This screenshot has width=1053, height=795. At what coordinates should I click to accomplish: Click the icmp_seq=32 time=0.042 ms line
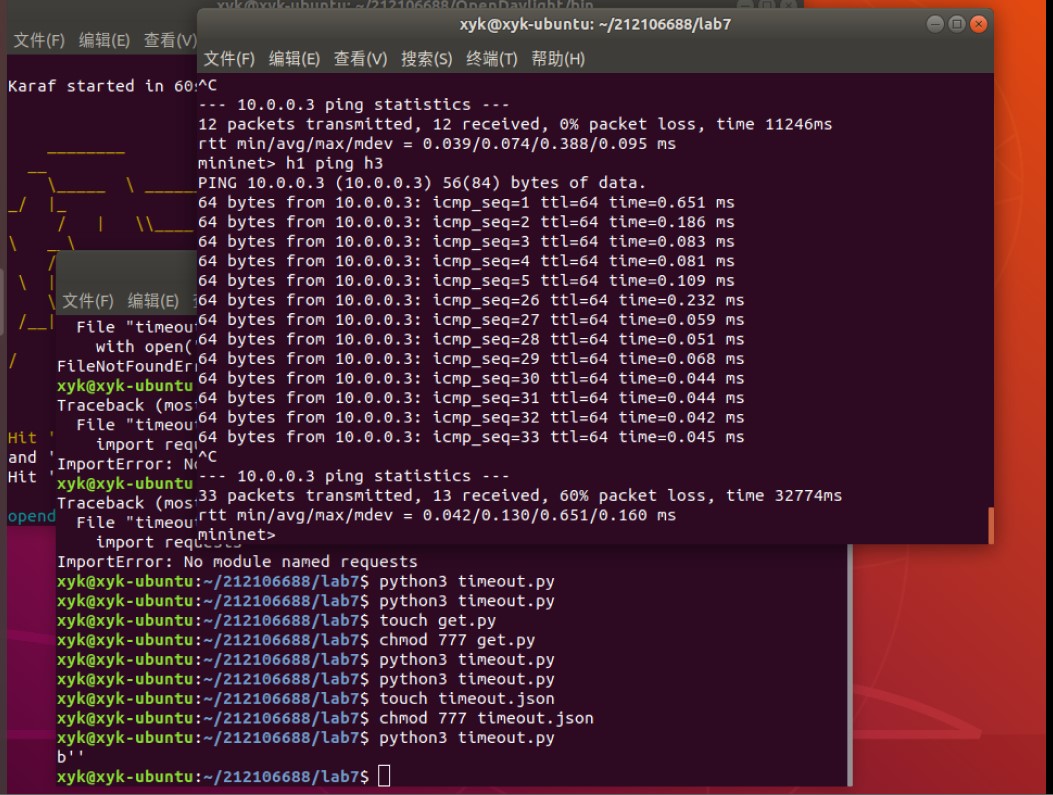click(x=471, y=417)
